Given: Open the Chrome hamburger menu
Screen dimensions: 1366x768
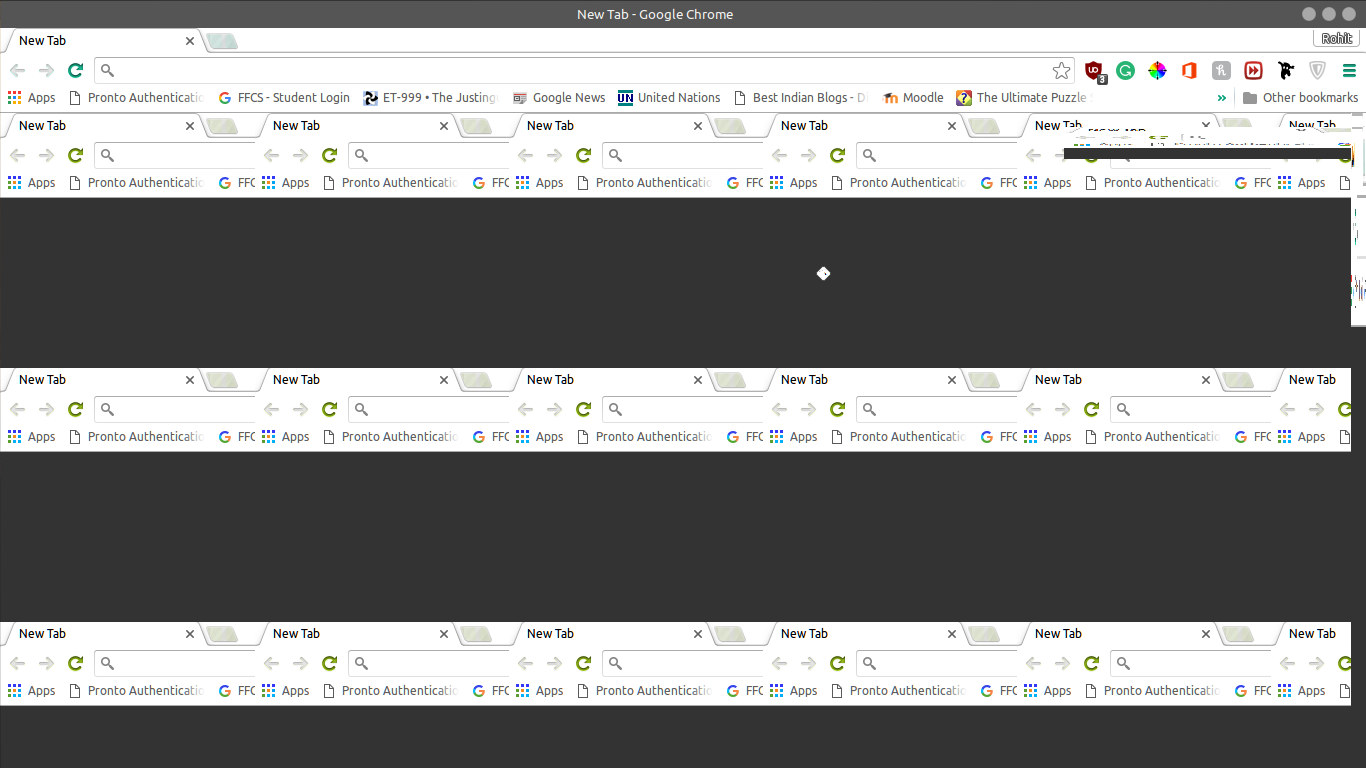Looking at the screenshot, I should click(x=1349, y=70).
